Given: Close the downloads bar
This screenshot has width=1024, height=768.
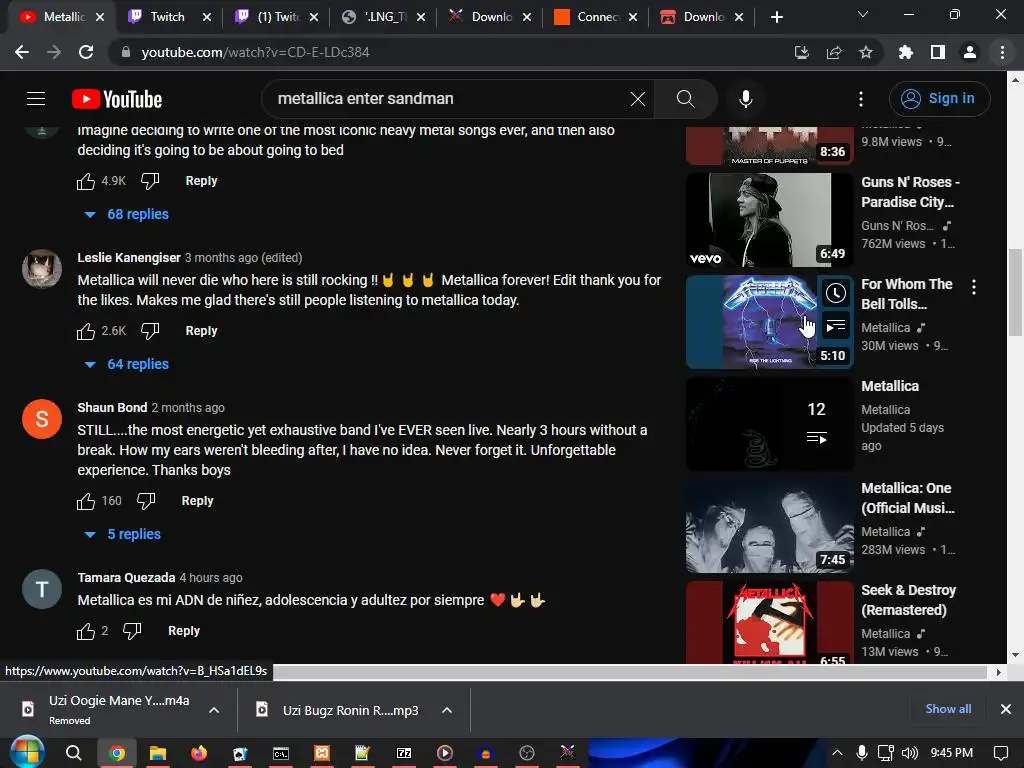Looking at the screenshot, I should (x=1006, y=709).
